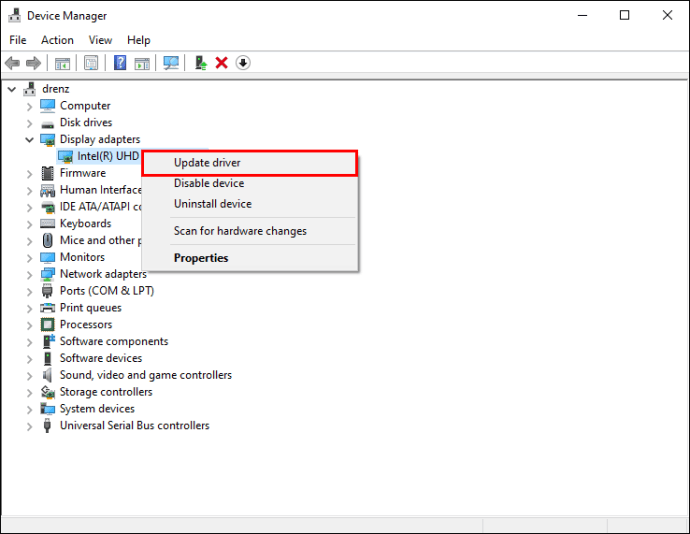This screenshot has width=690, height=534.
Task: Select the Print queues tree label
Action: [91, 308]
